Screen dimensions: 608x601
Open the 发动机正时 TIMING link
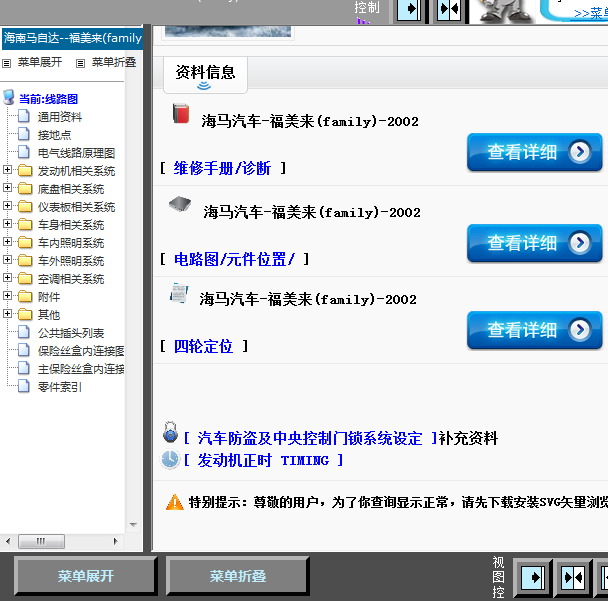(263, 460)
